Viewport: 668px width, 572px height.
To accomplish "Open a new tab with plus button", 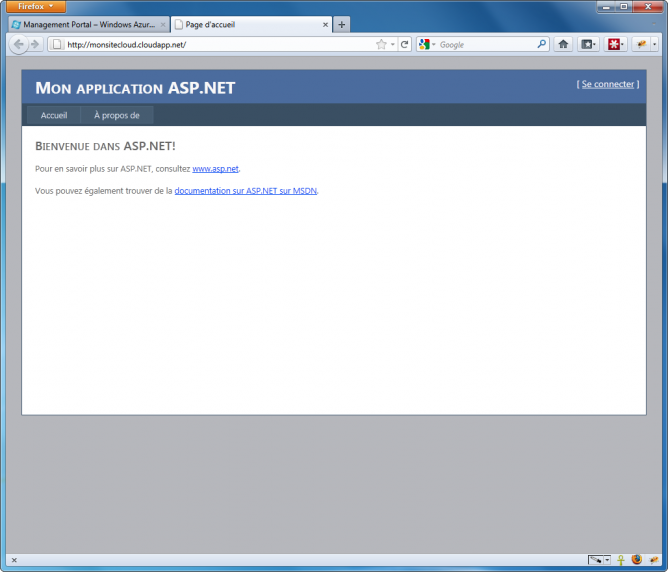I will tap(341, 25).
